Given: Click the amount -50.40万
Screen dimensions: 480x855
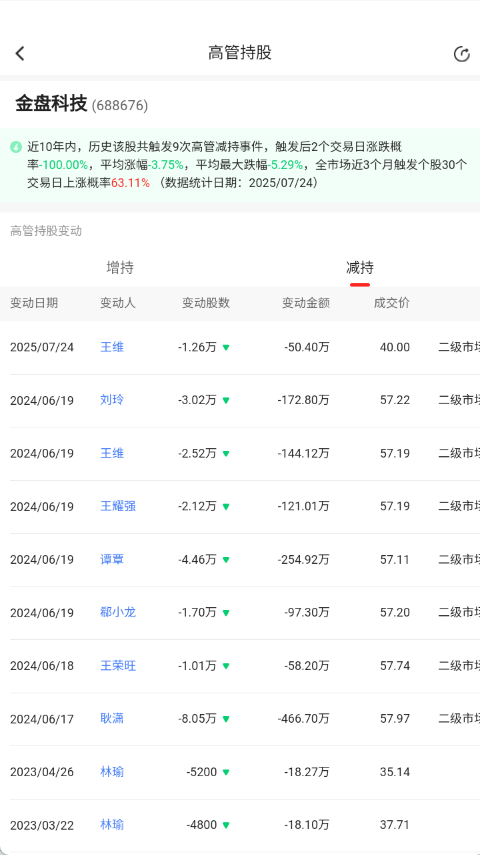Looking at the screenshot, I should coord(307,347).
